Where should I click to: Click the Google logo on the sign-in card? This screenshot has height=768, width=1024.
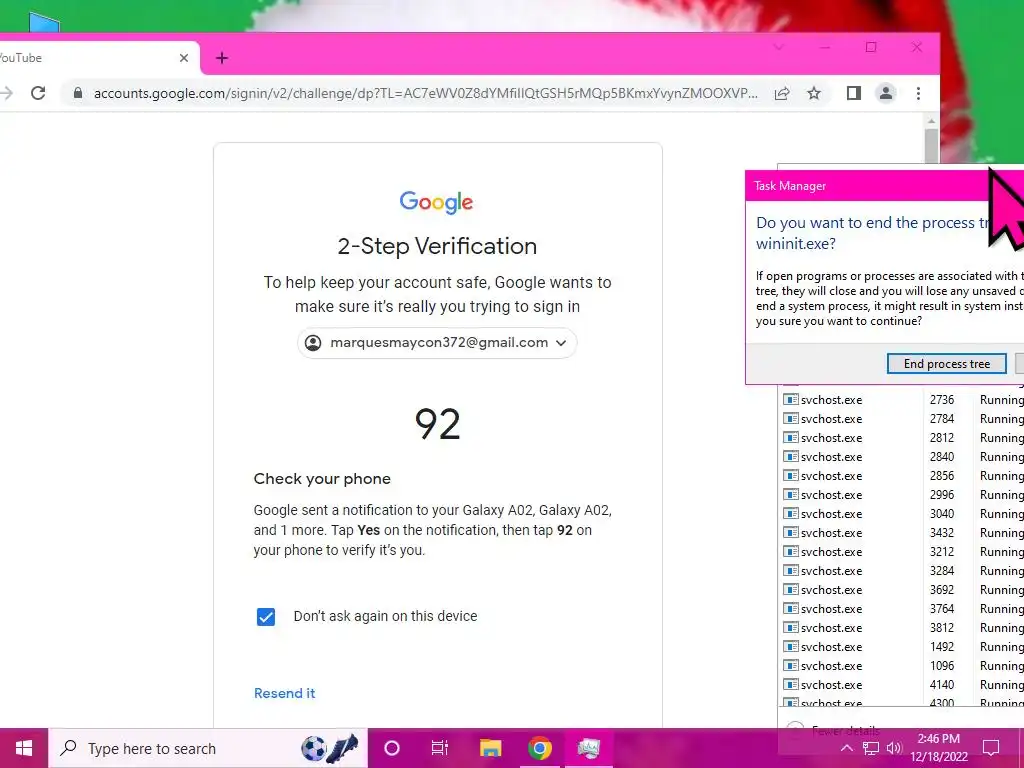[x=436, y=202]
